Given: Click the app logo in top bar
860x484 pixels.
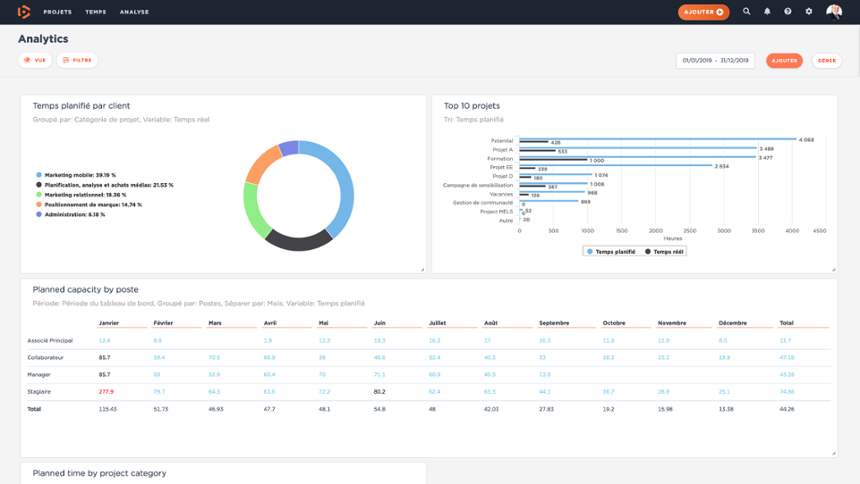Looking at the screenshot, I should click(24, 12).
